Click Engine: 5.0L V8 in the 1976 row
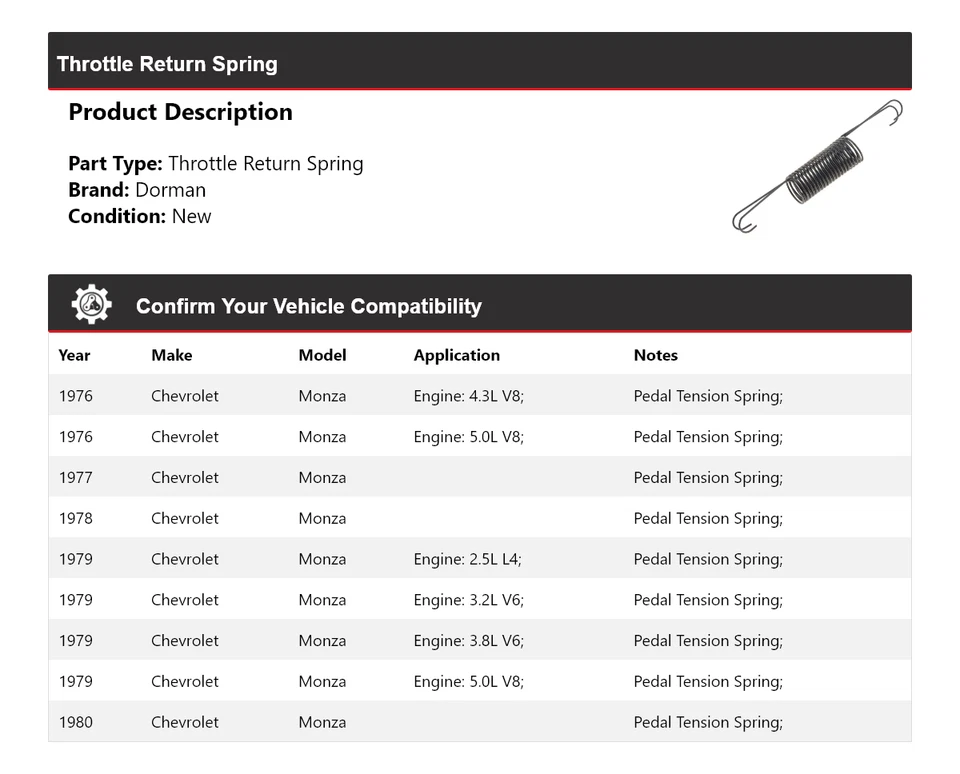The height and width of the screenshot is (774, 960). tap(468, 437)
